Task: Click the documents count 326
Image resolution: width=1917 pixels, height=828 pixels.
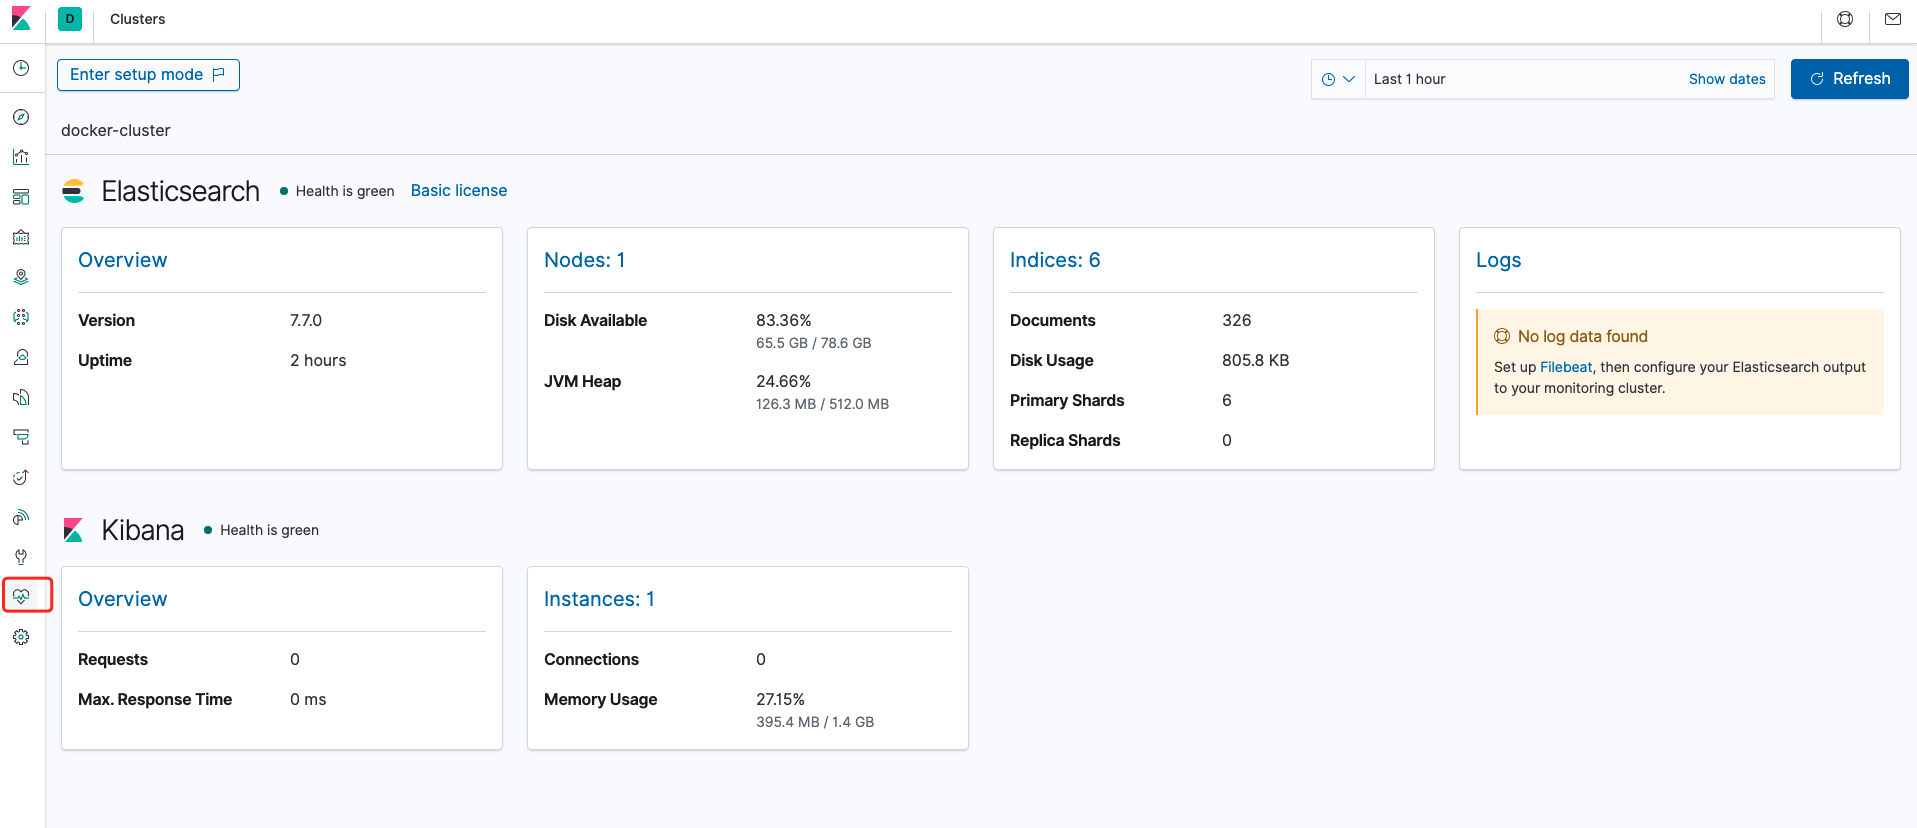Action: tap(1237, 320)
